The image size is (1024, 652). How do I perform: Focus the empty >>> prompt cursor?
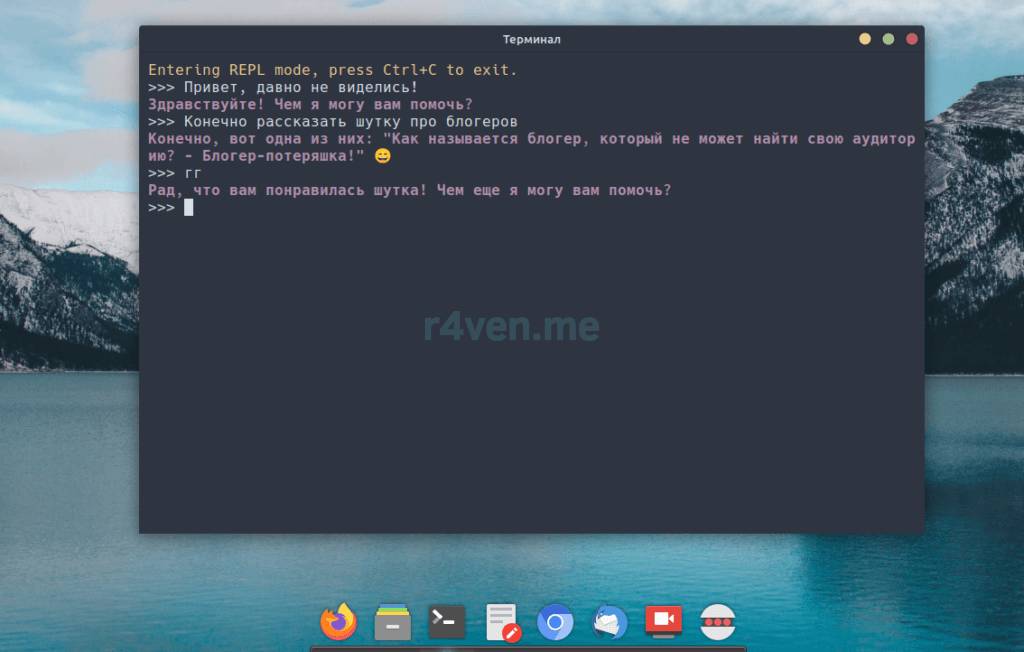[188, 207]
